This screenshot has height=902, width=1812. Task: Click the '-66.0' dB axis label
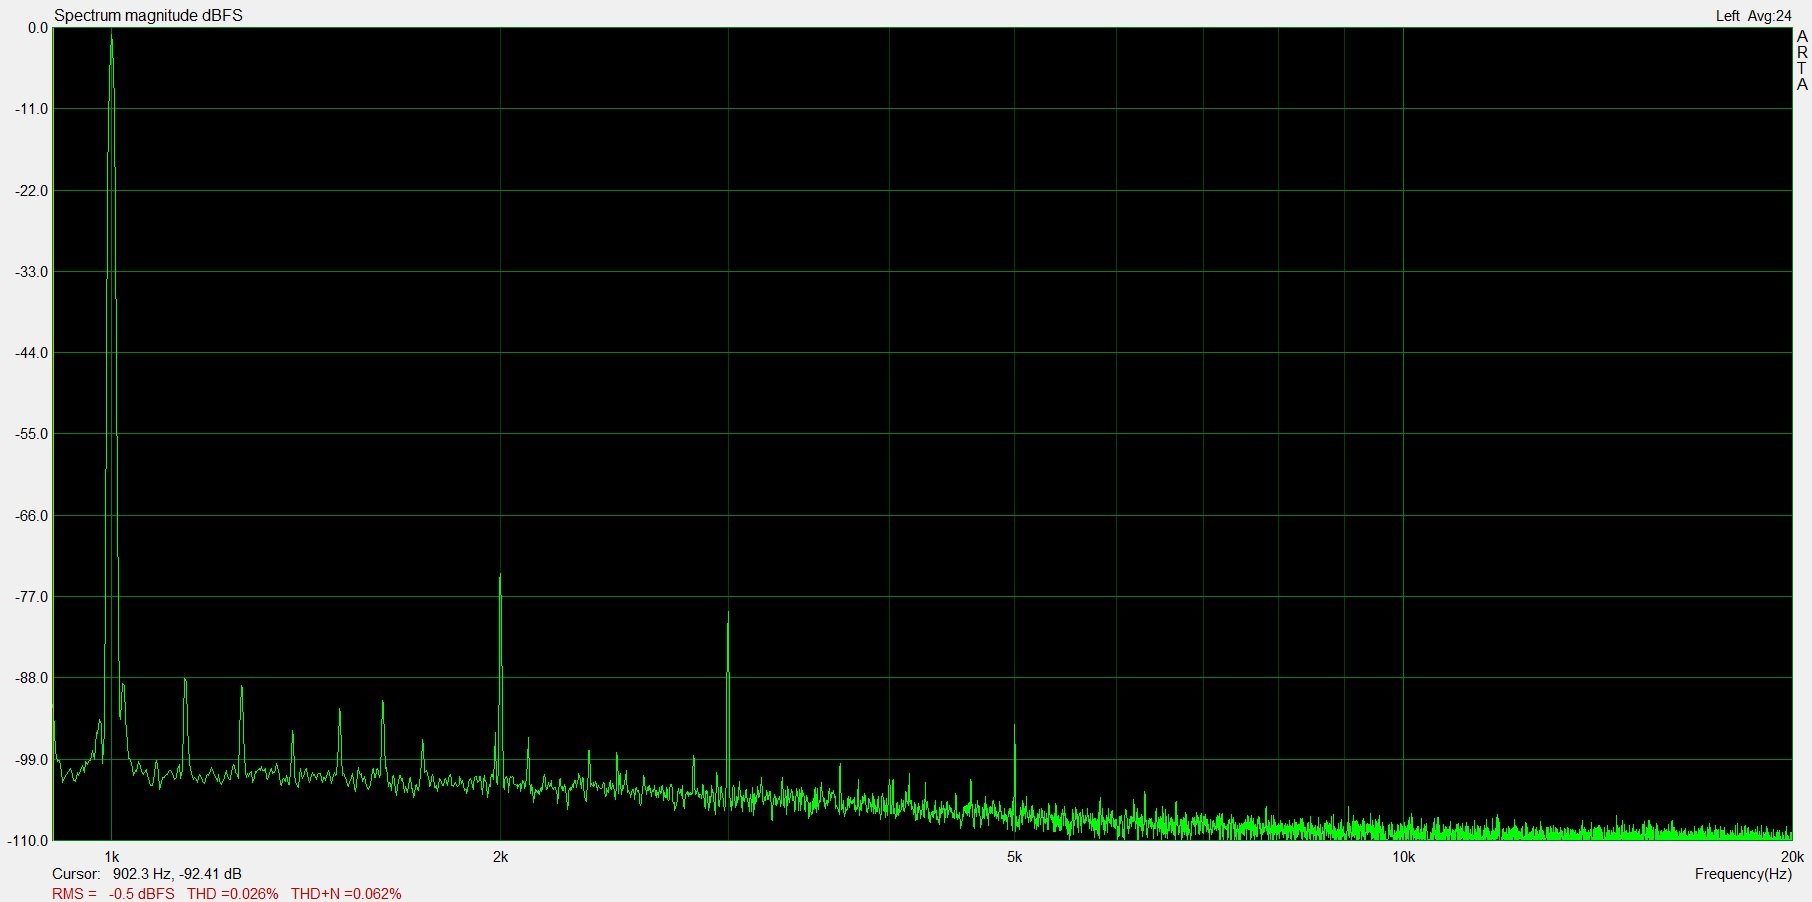click(32, 516)
